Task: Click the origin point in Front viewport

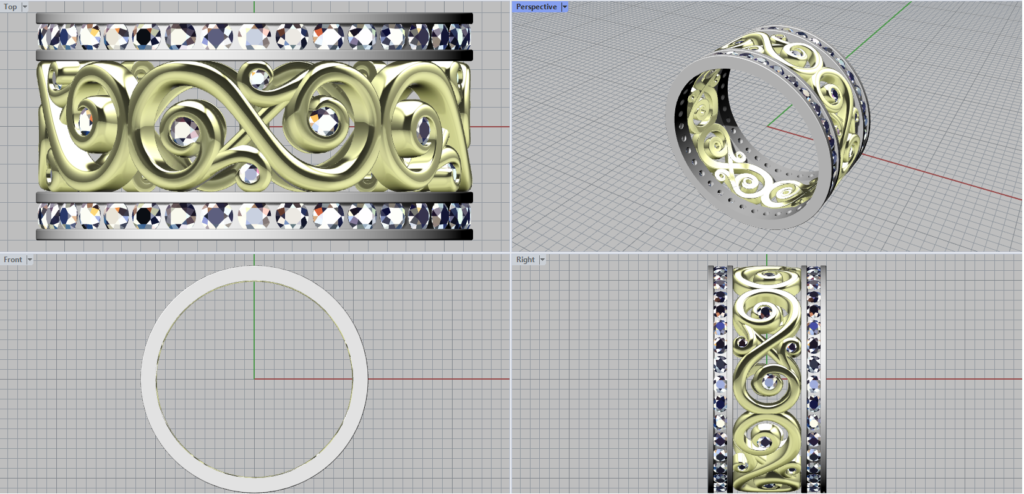Action: point(254,379)
